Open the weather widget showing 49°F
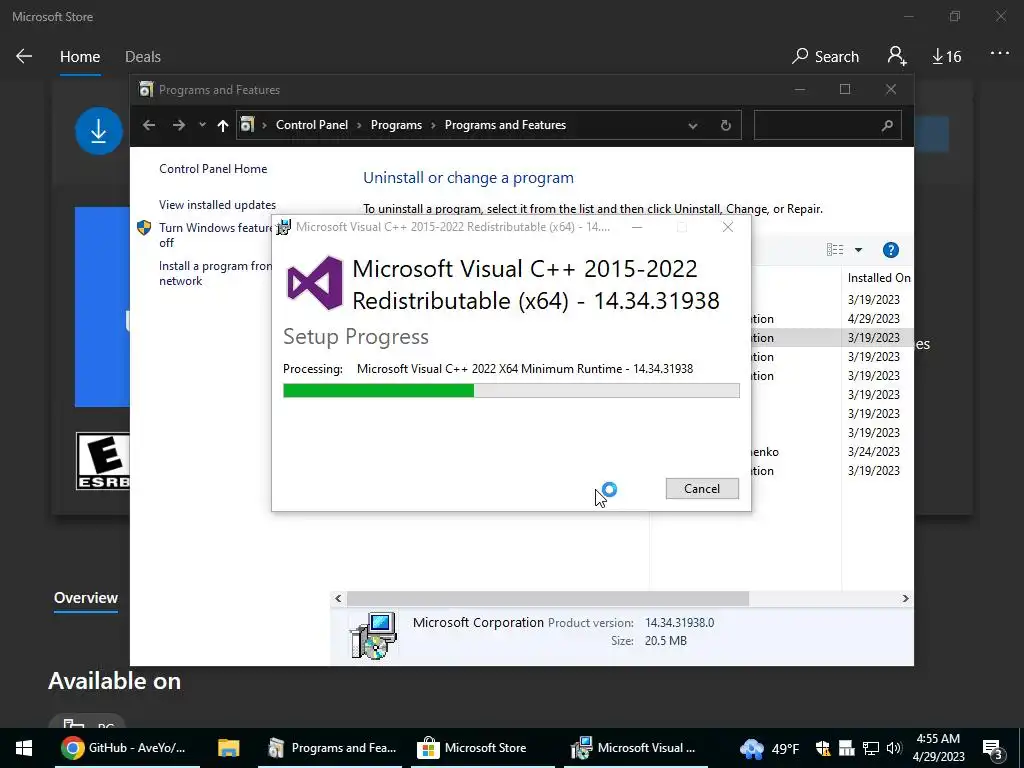Screen dimensions: 1024x768 [769, 748]
